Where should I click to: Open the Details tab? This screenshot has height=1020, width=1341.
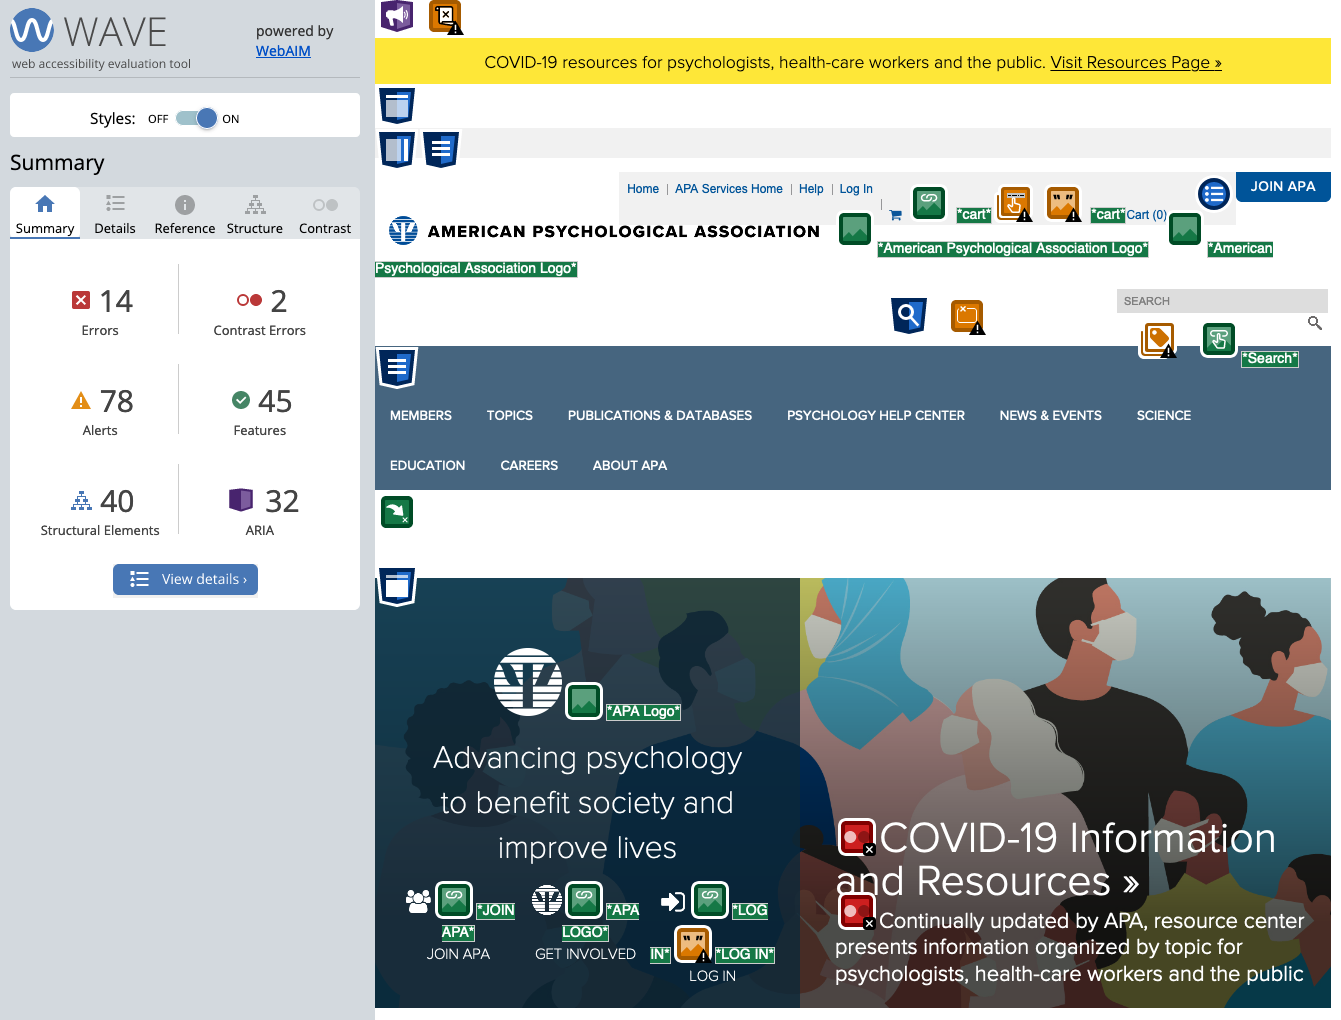click(x=115, y=215)
